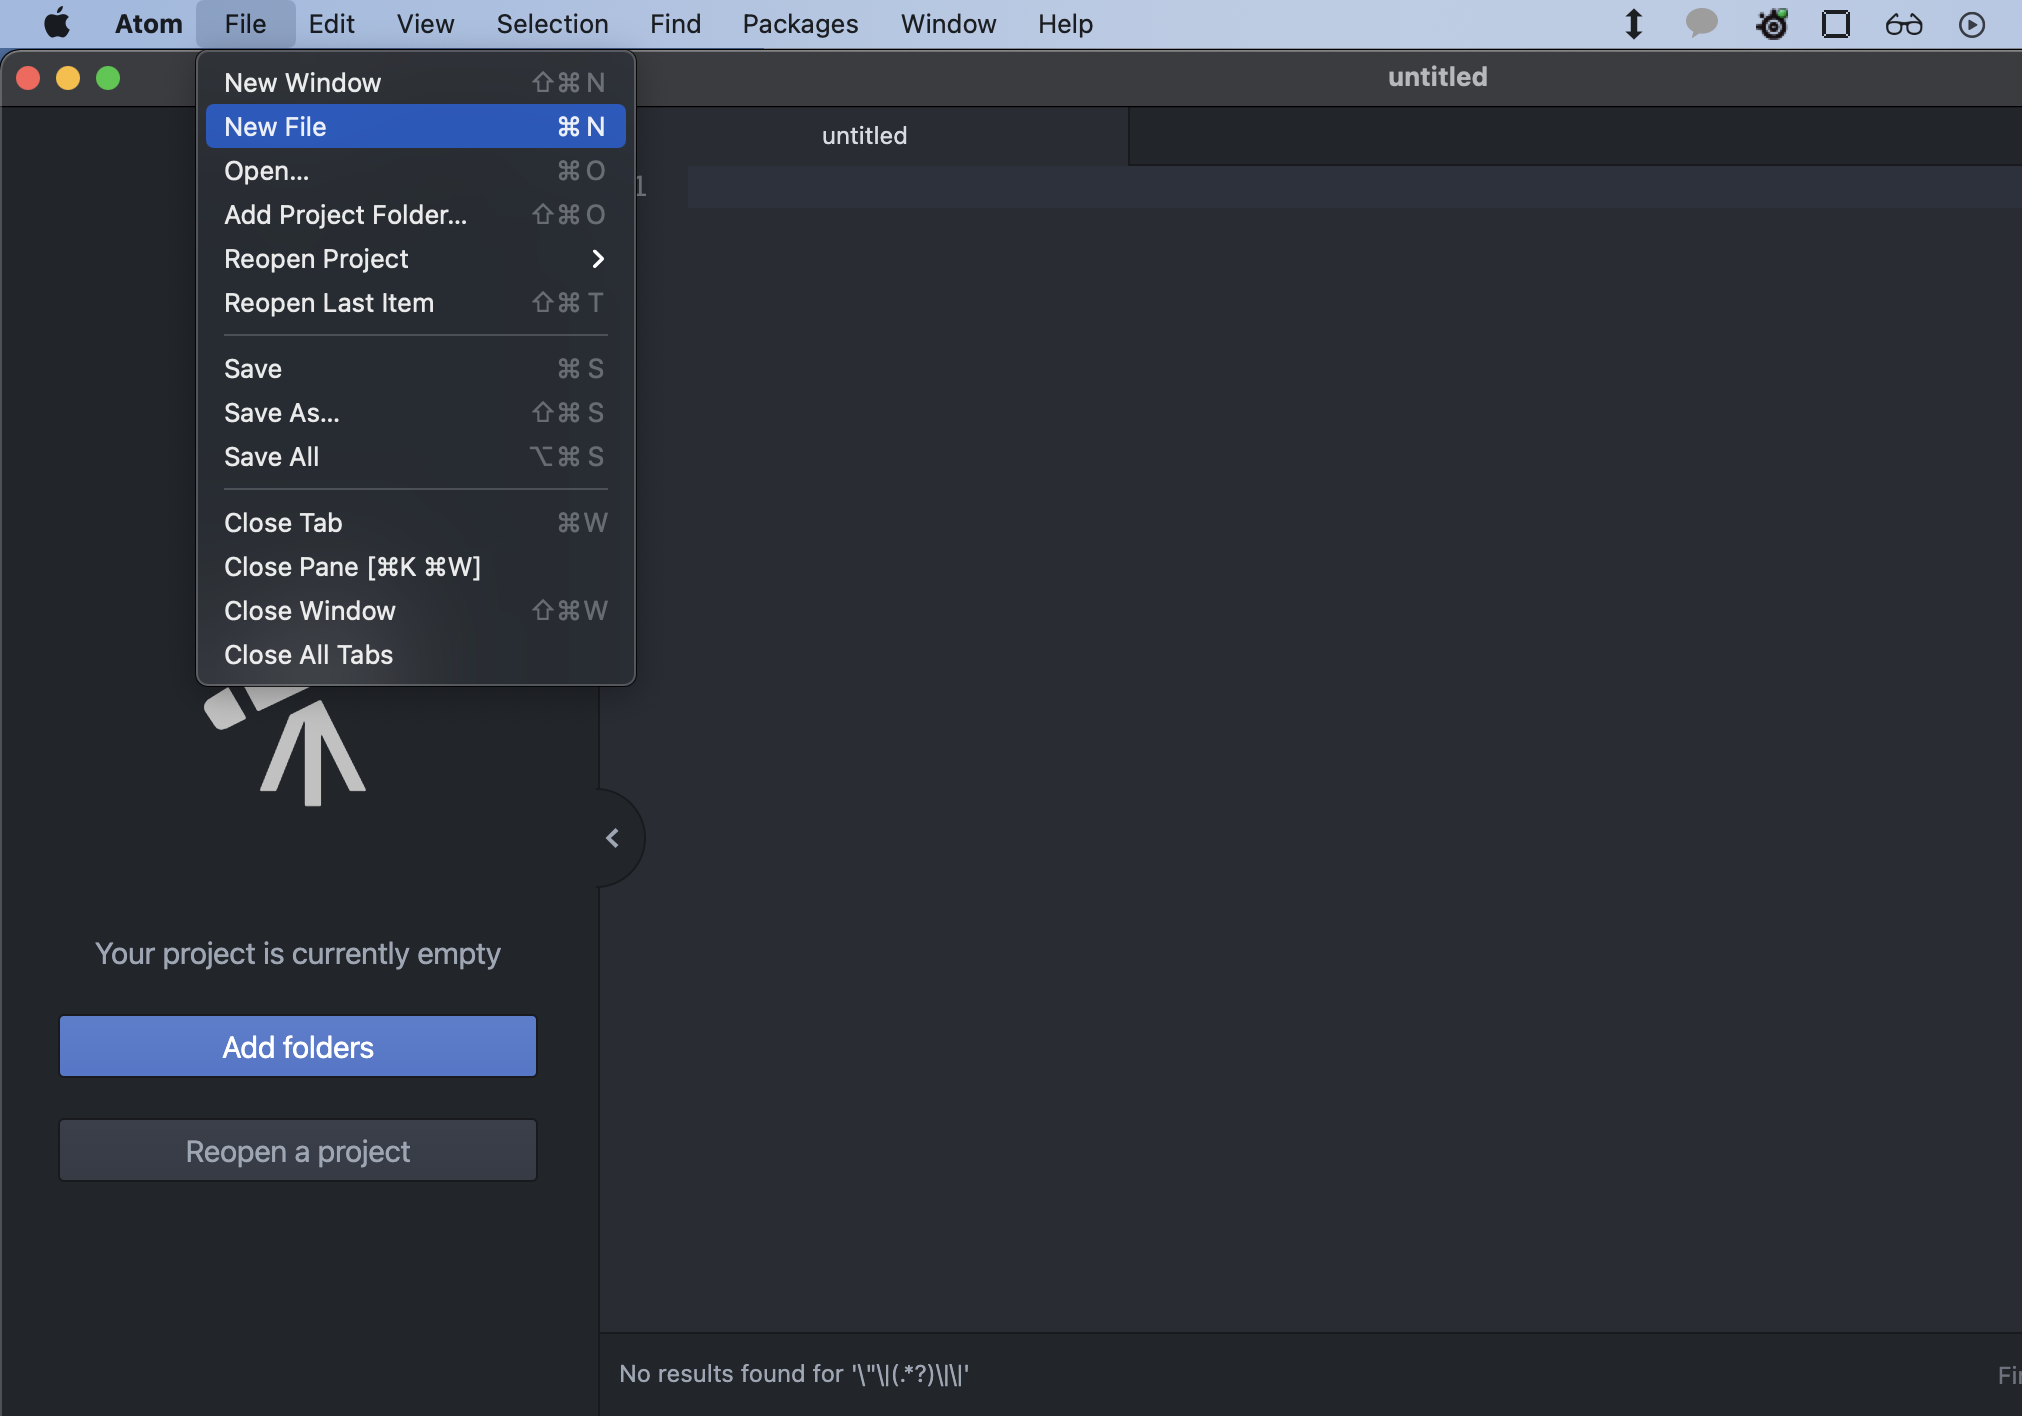Click the Reopen a project button
Image resolution: width=2022 pixels, height=1416 pixels.
click(x=298, y=1151)
